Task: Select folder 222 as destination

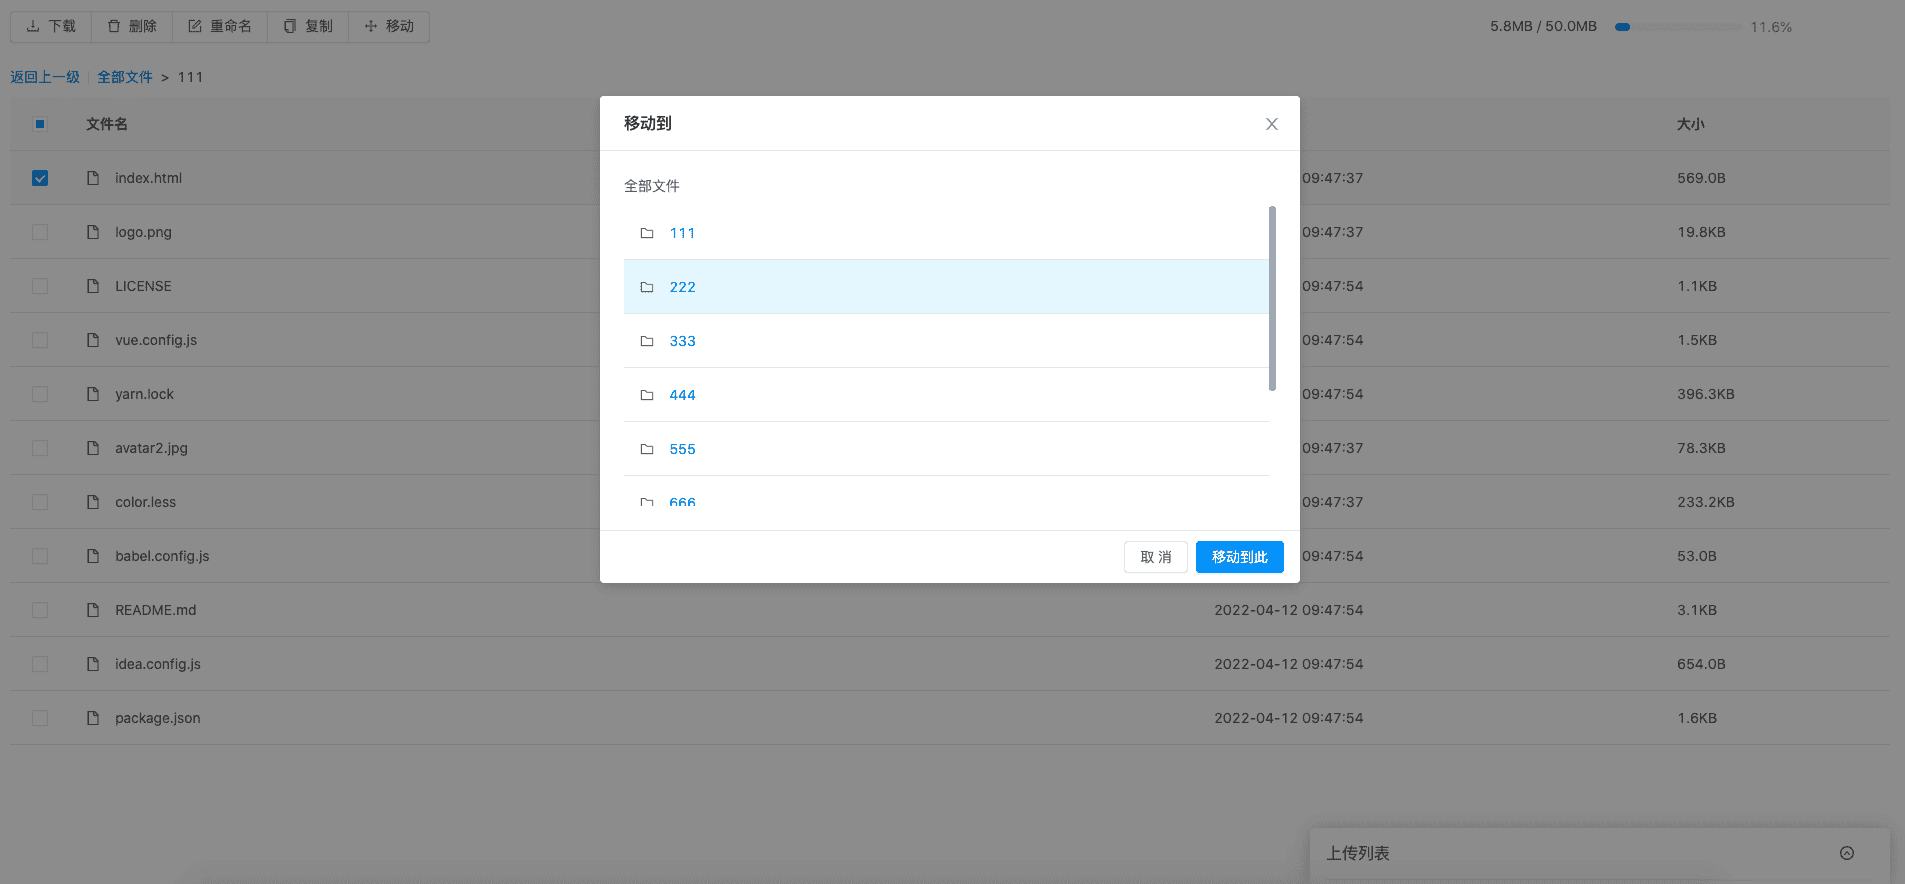Action: click(x=682, y=287)
